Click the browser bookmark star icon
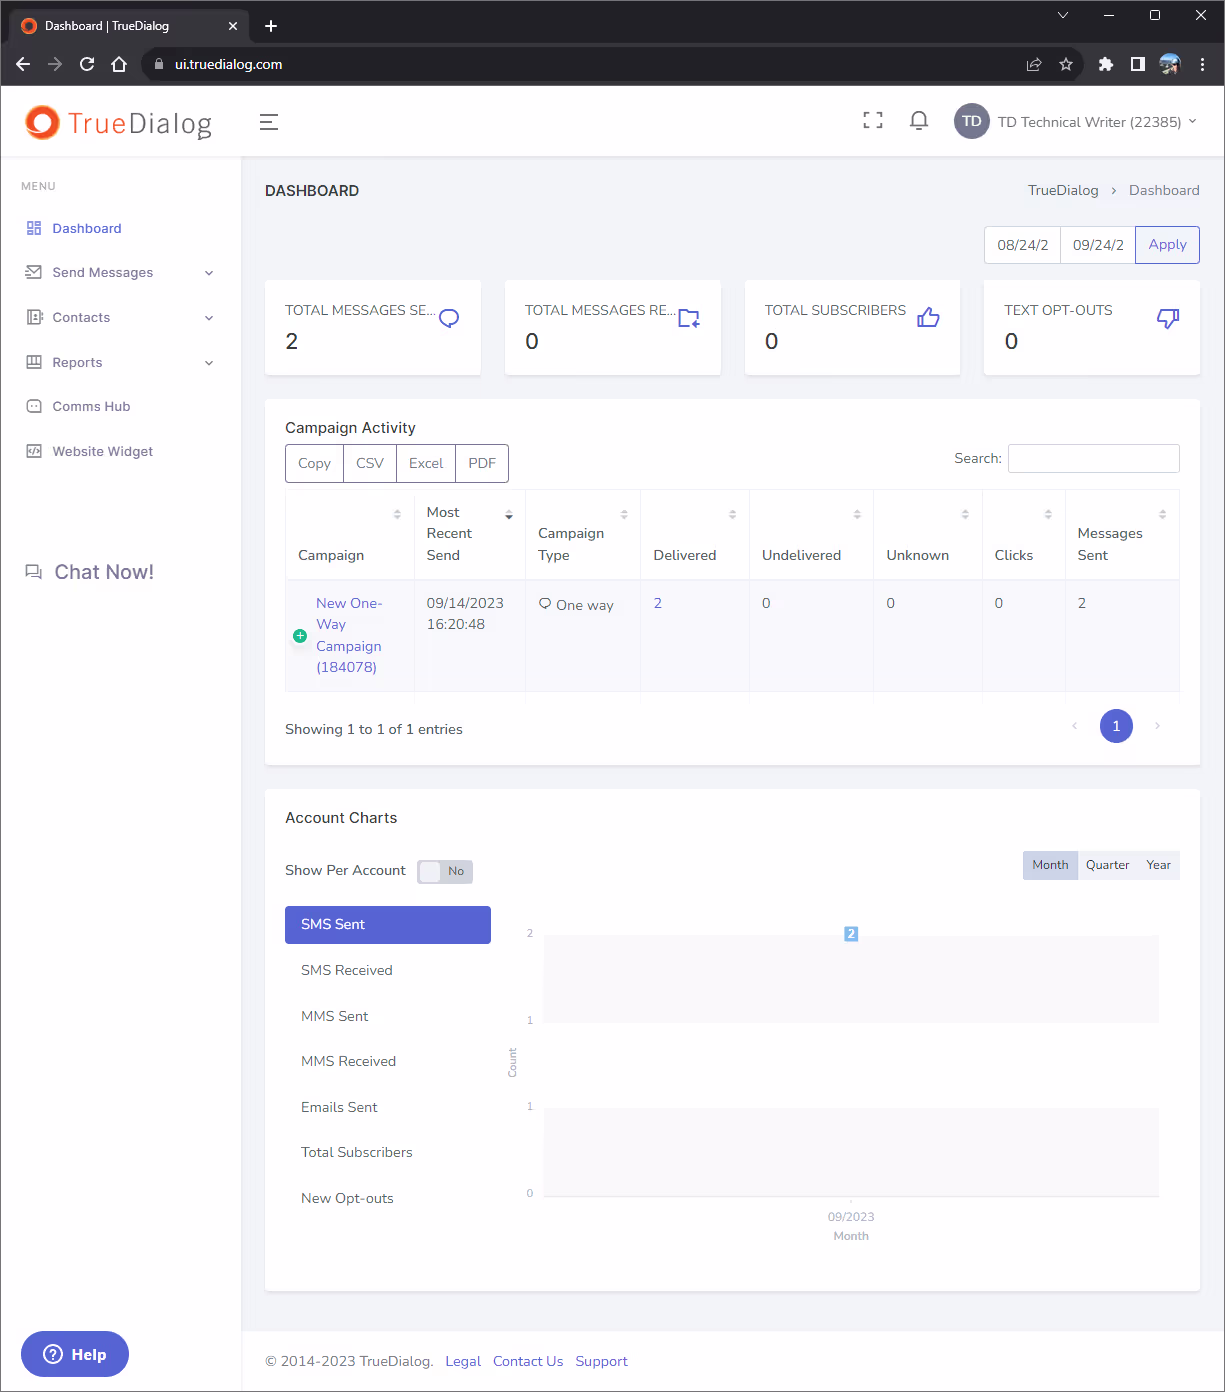The height and width of the screenshot is (1392, 1225). (x=1066, y=64)
